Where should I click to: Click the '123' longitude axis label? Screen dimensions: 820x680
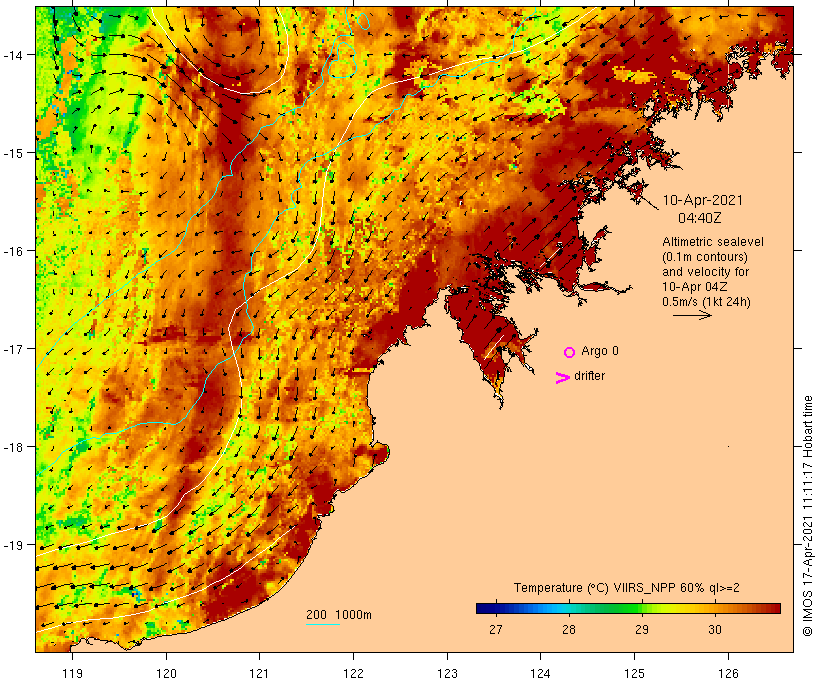point(447,673)
